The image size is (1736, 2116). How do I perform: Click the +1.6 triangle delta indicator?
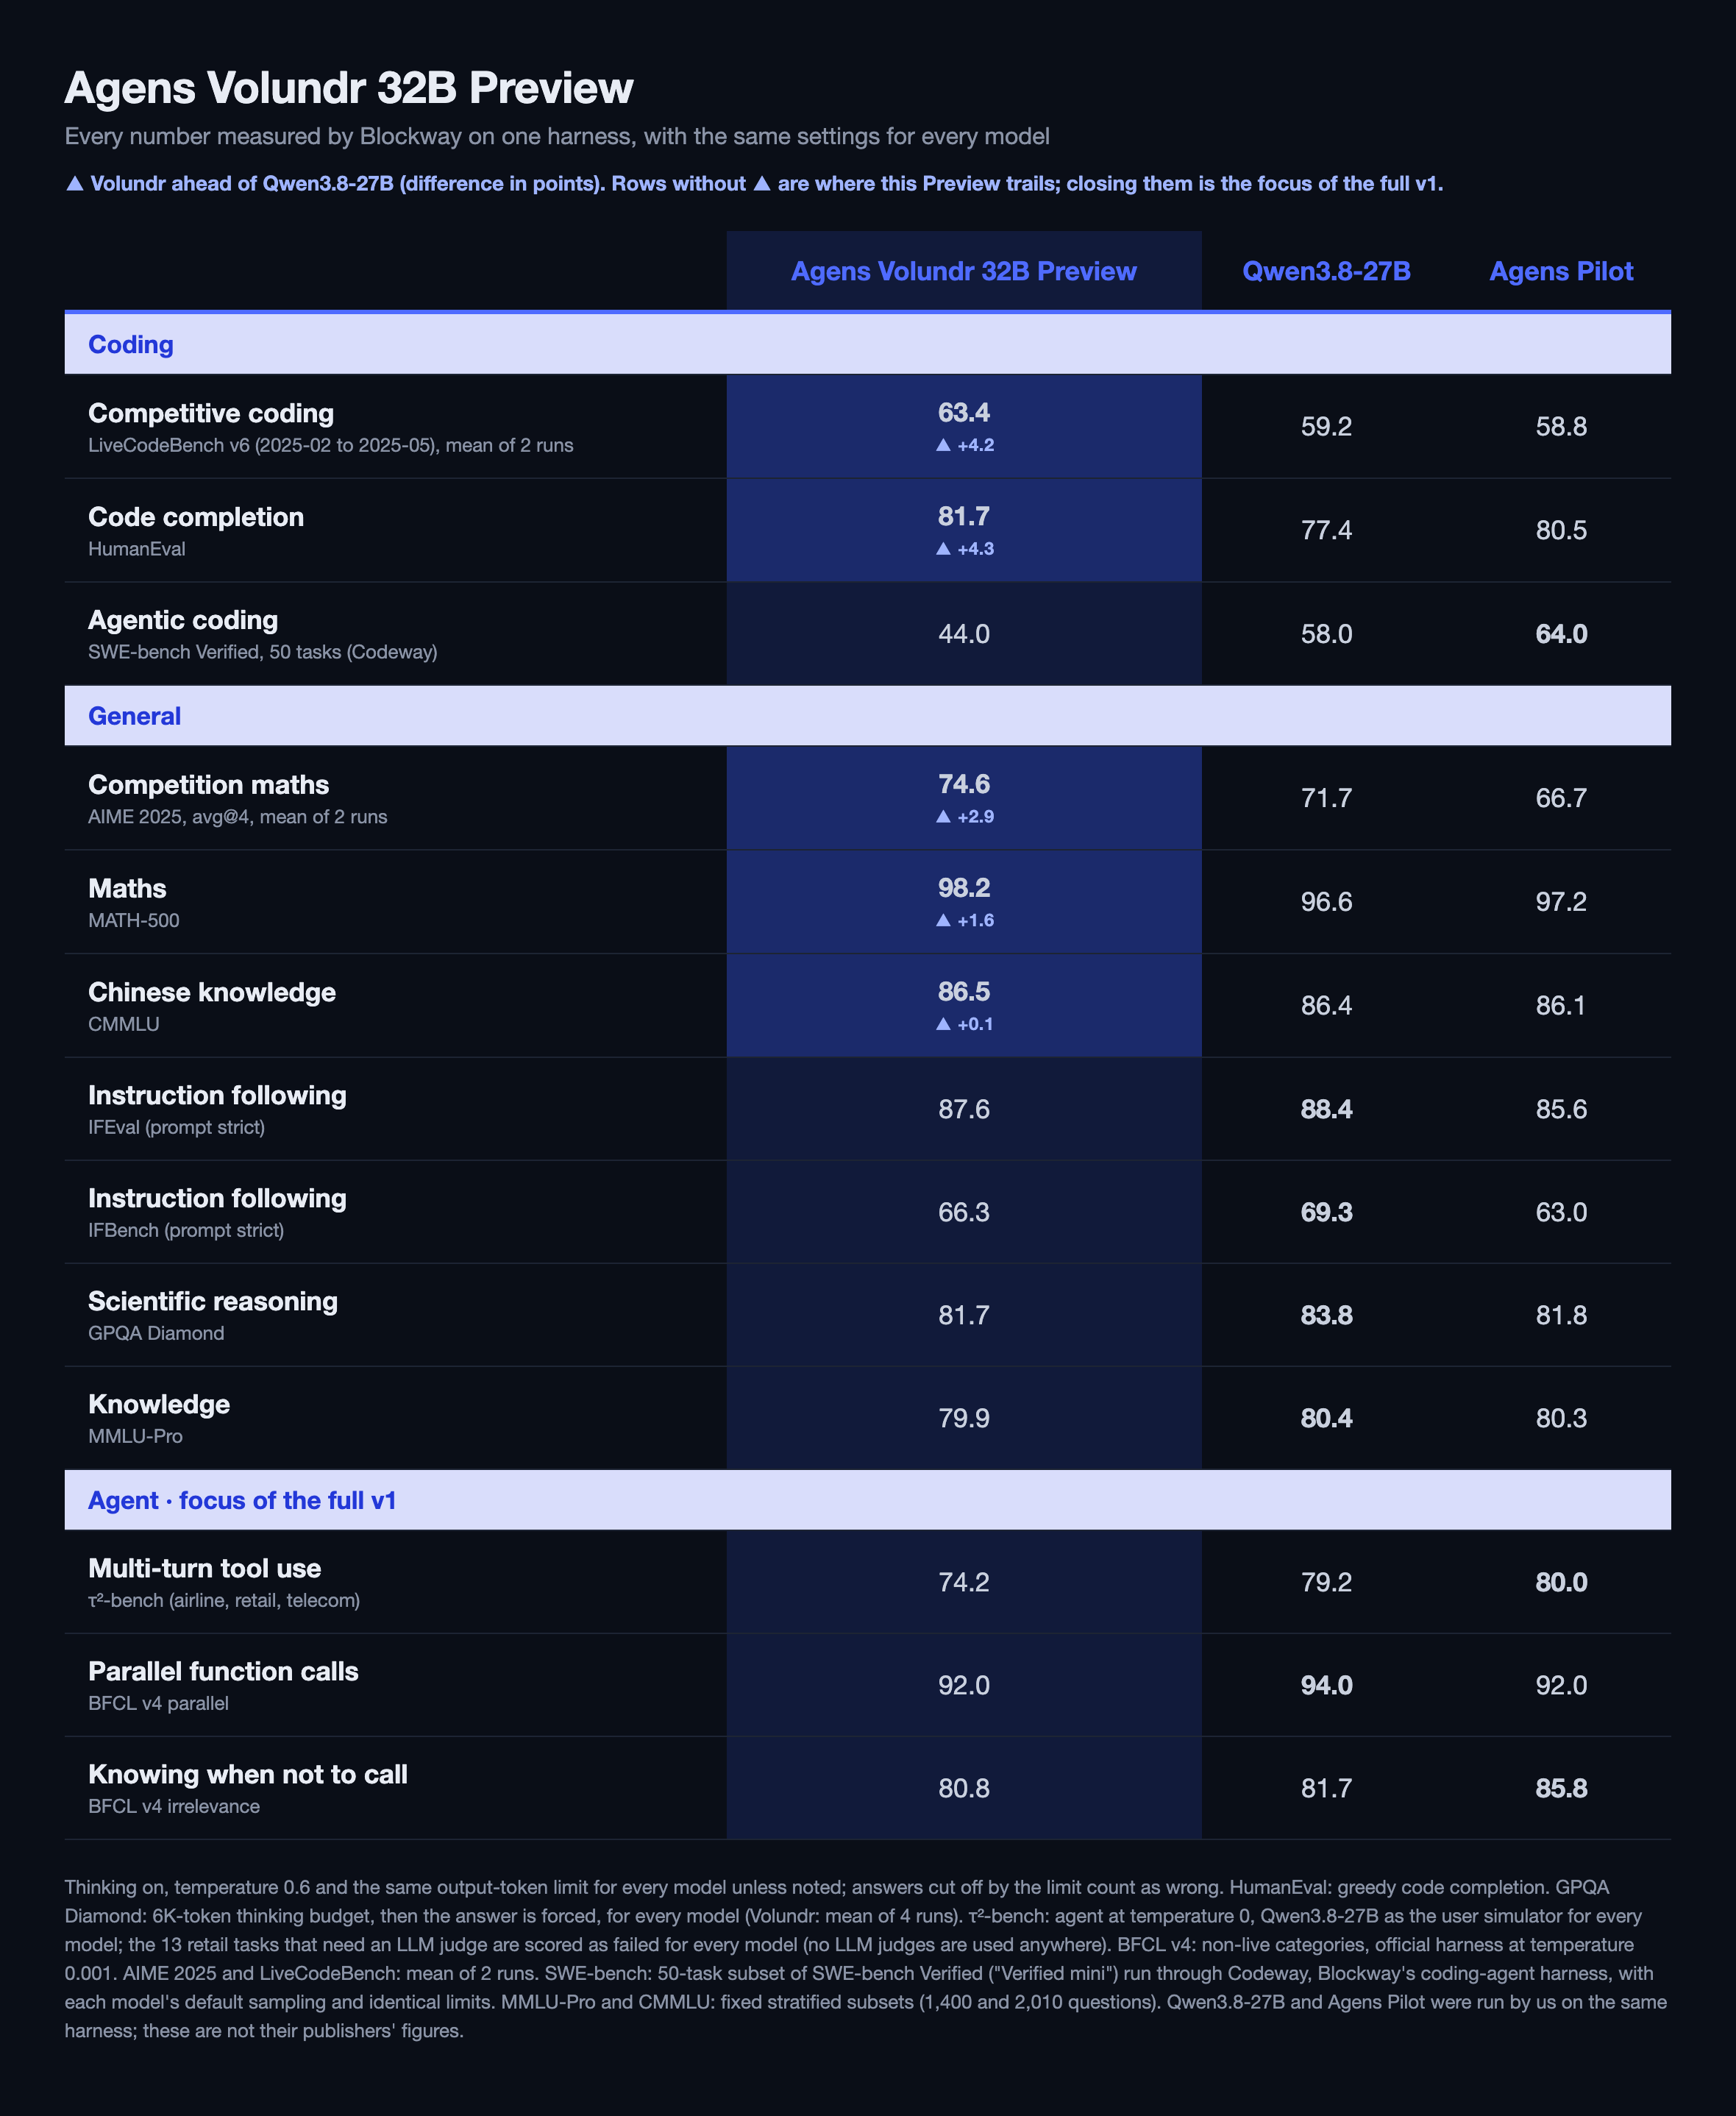(964, 920)
